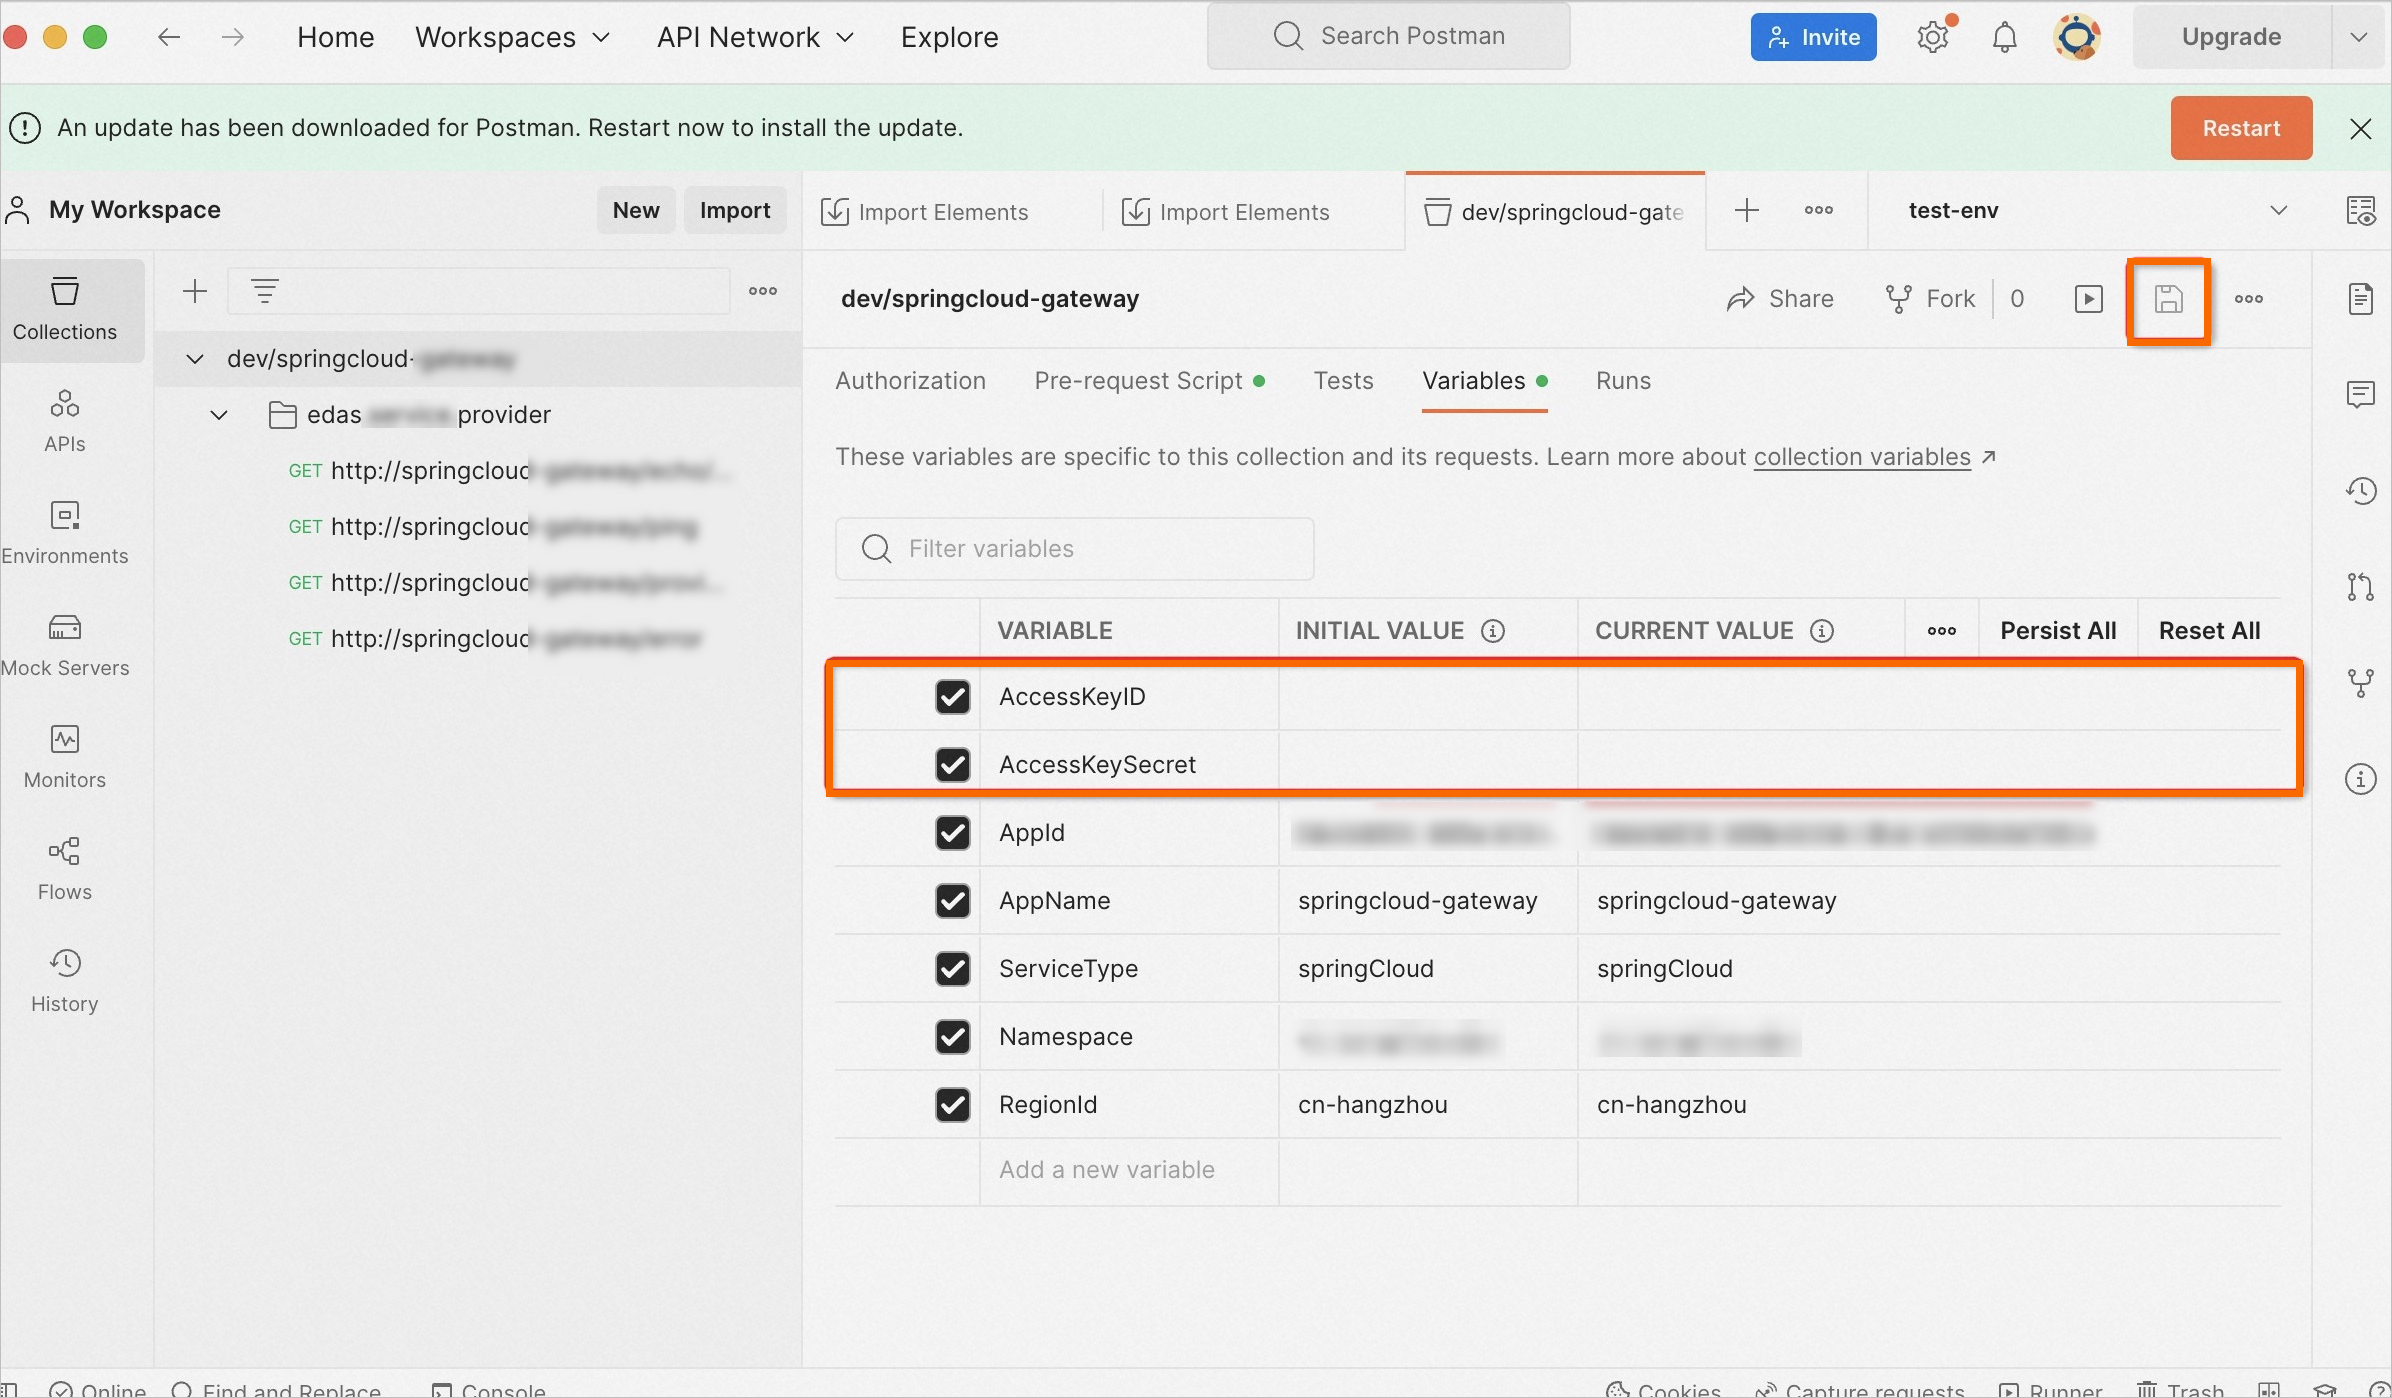Switch to the Authorization tab
Viewport: 2392px width, 1398px height.
[910, 381]
